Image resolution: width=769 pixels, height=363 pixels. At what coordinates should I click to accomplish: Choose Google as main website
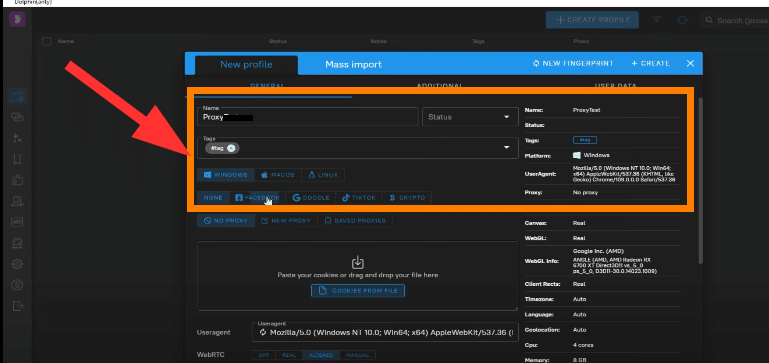311,198
